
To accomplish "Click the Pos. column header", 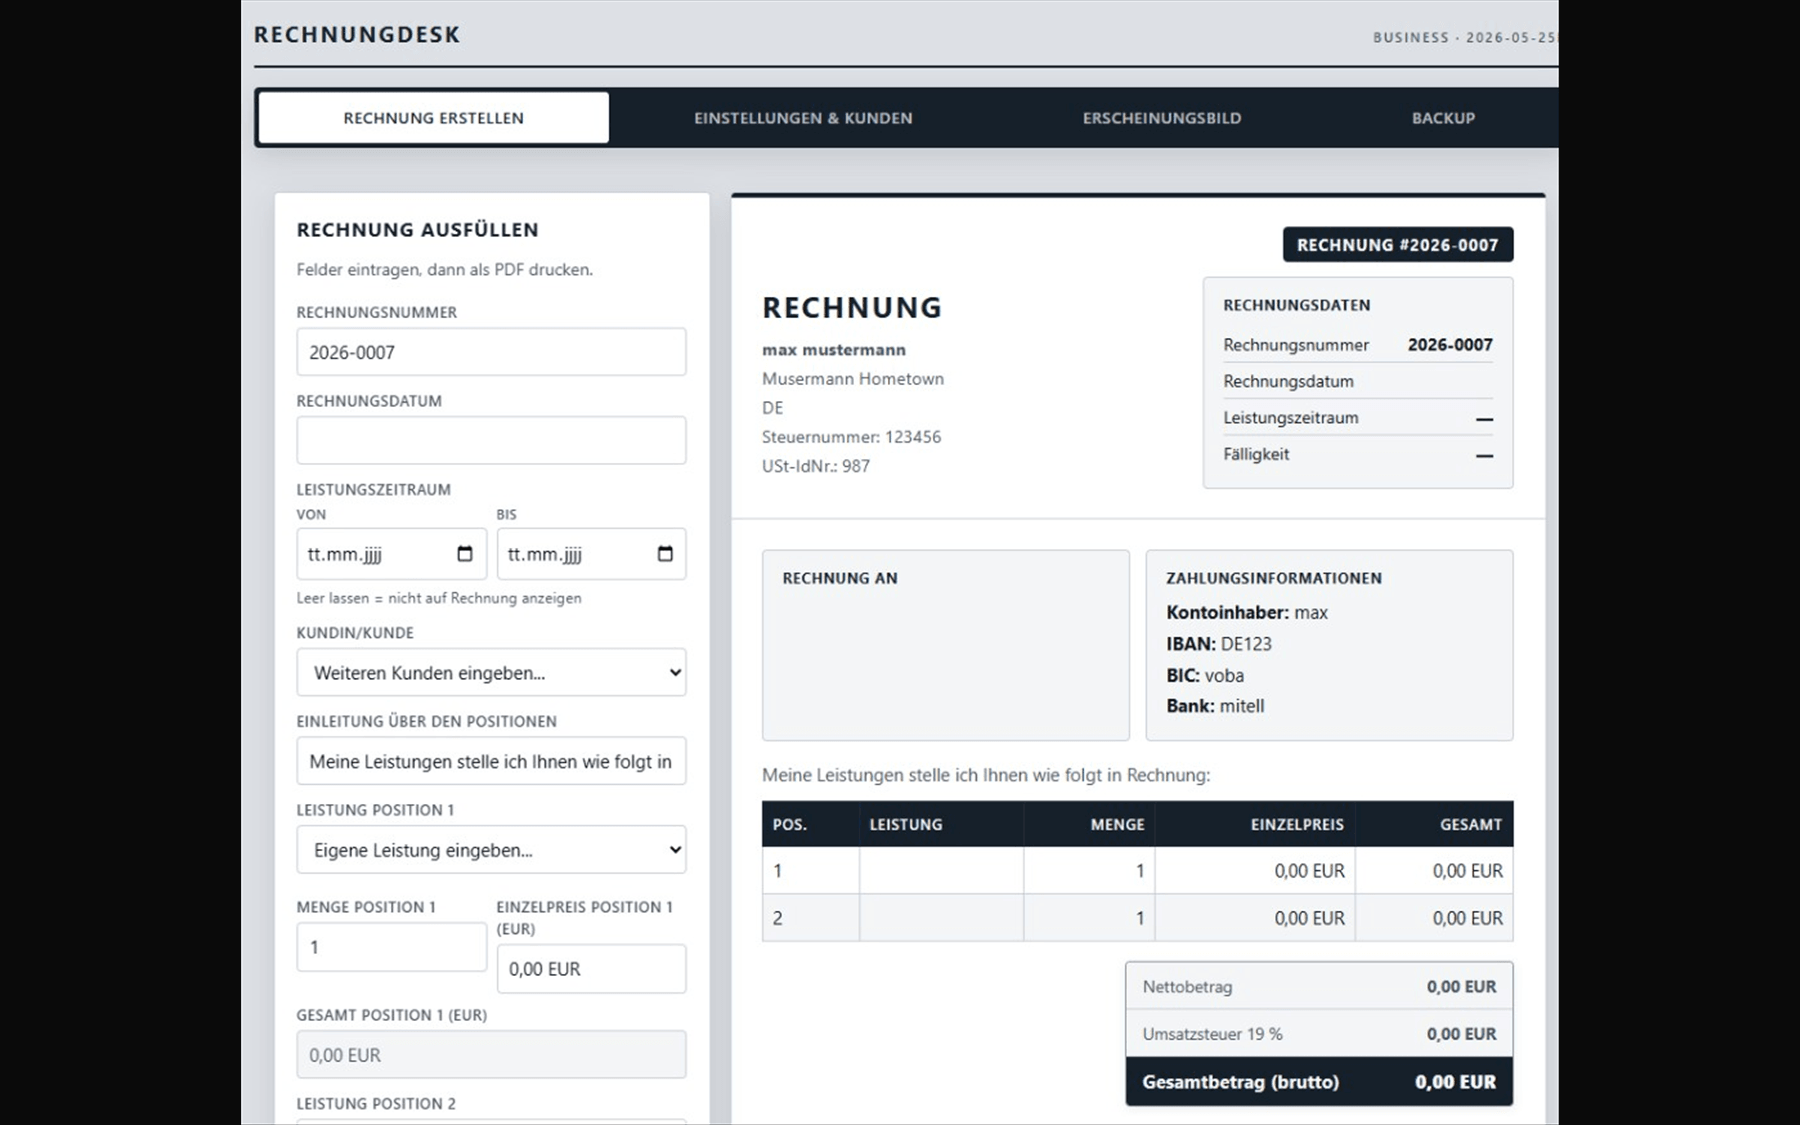I will (810, 824).
